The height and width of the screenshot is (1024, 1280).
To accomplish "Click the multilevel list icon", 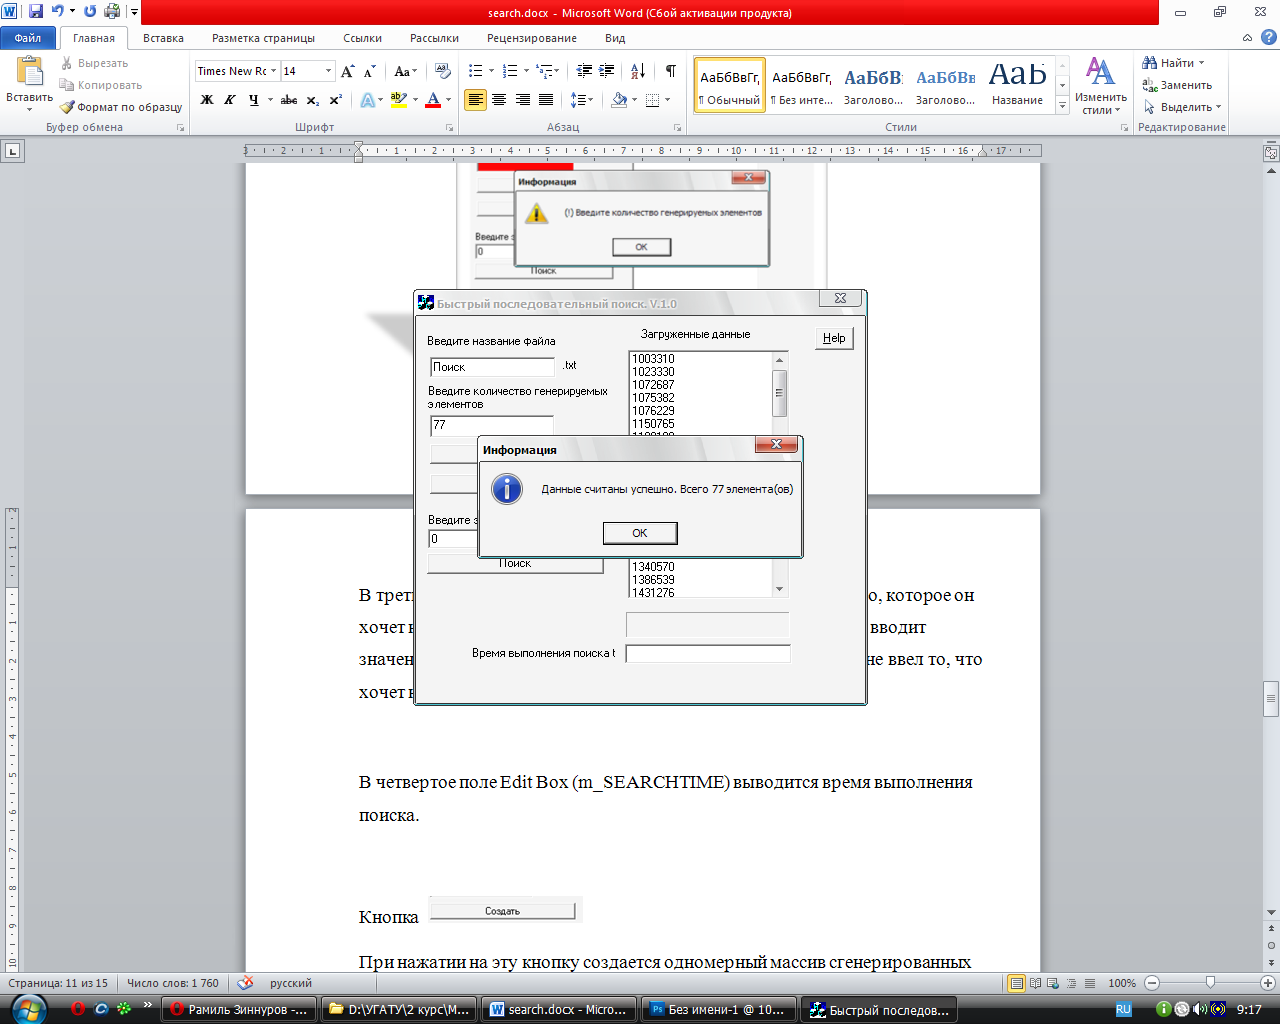I will pos(544,71).
